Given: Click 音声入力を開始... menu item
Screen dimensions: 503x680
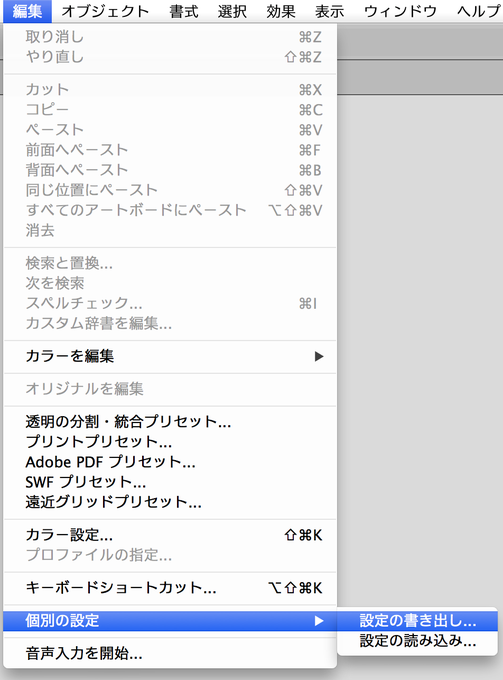Looking at the screenshot, I should click(x=170, y=653).
